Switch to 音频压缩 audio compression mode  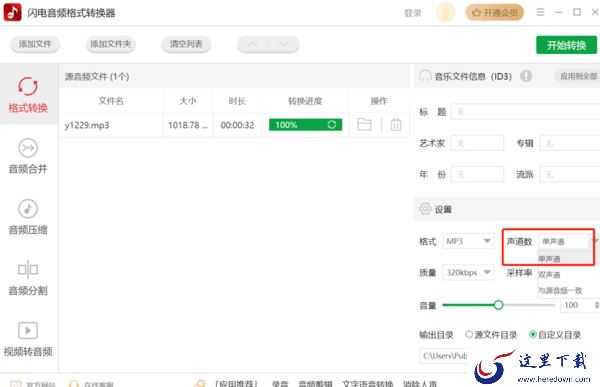28,217
